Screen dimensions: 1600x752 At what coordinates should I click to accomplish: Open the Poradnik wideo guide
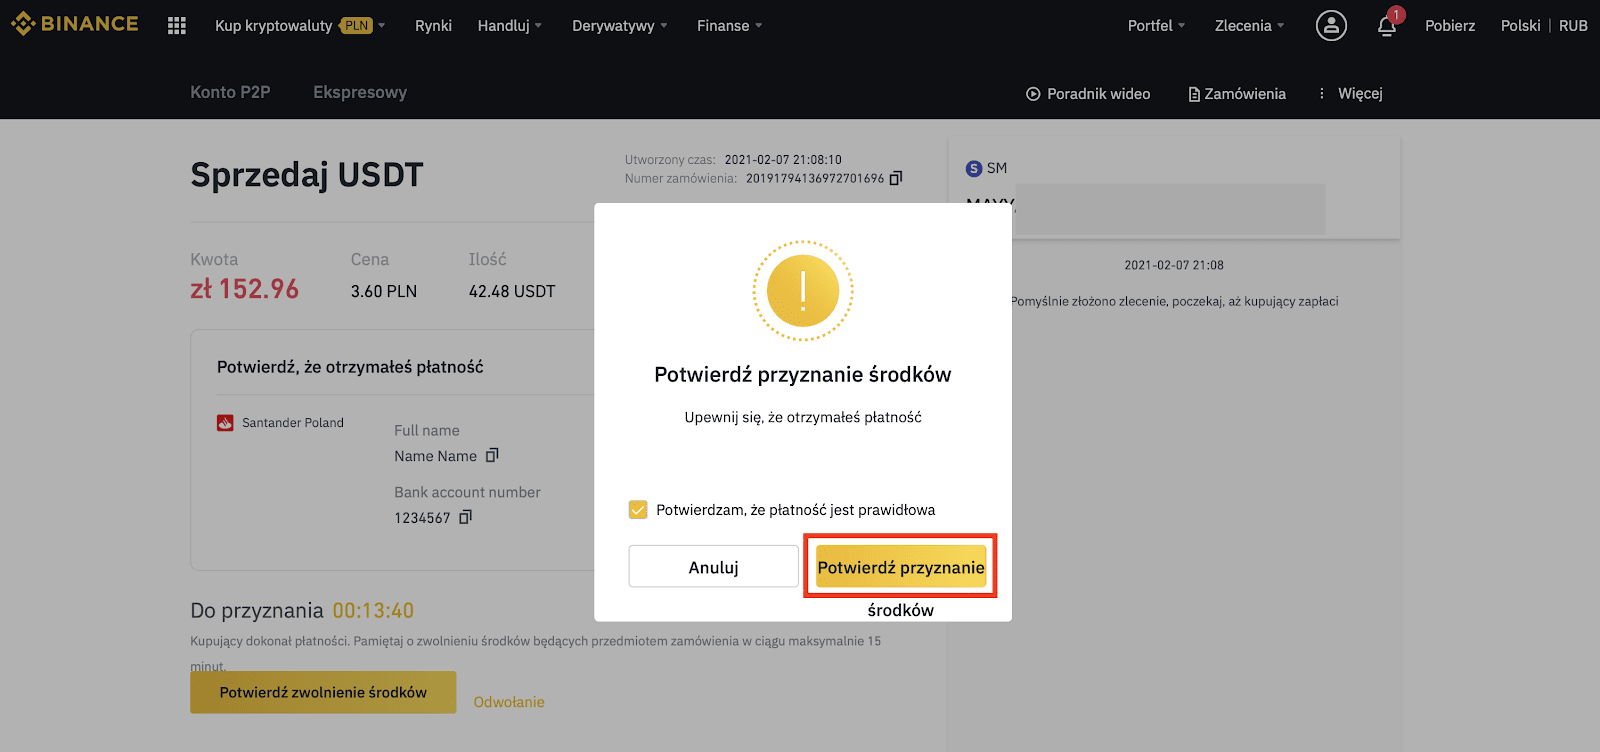(1088, 94)
